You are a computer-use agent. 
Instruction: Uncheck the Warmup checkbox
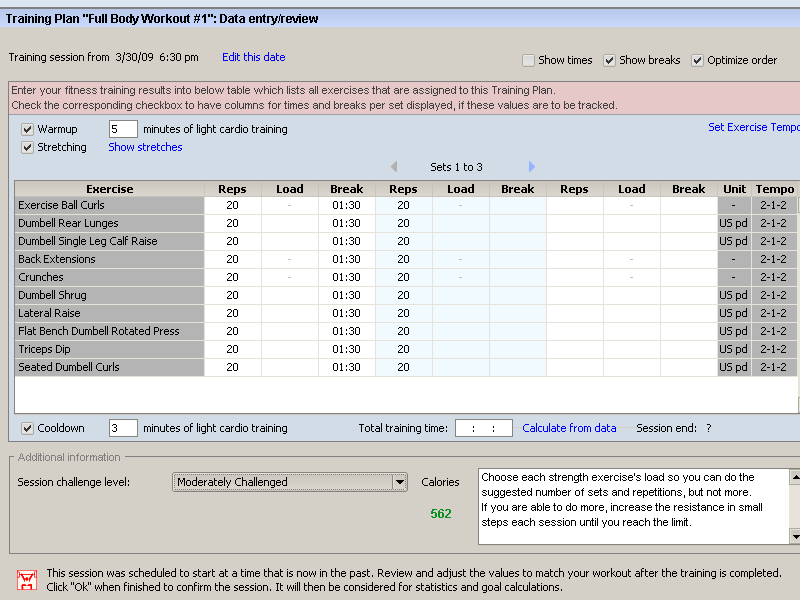point(27,129)
